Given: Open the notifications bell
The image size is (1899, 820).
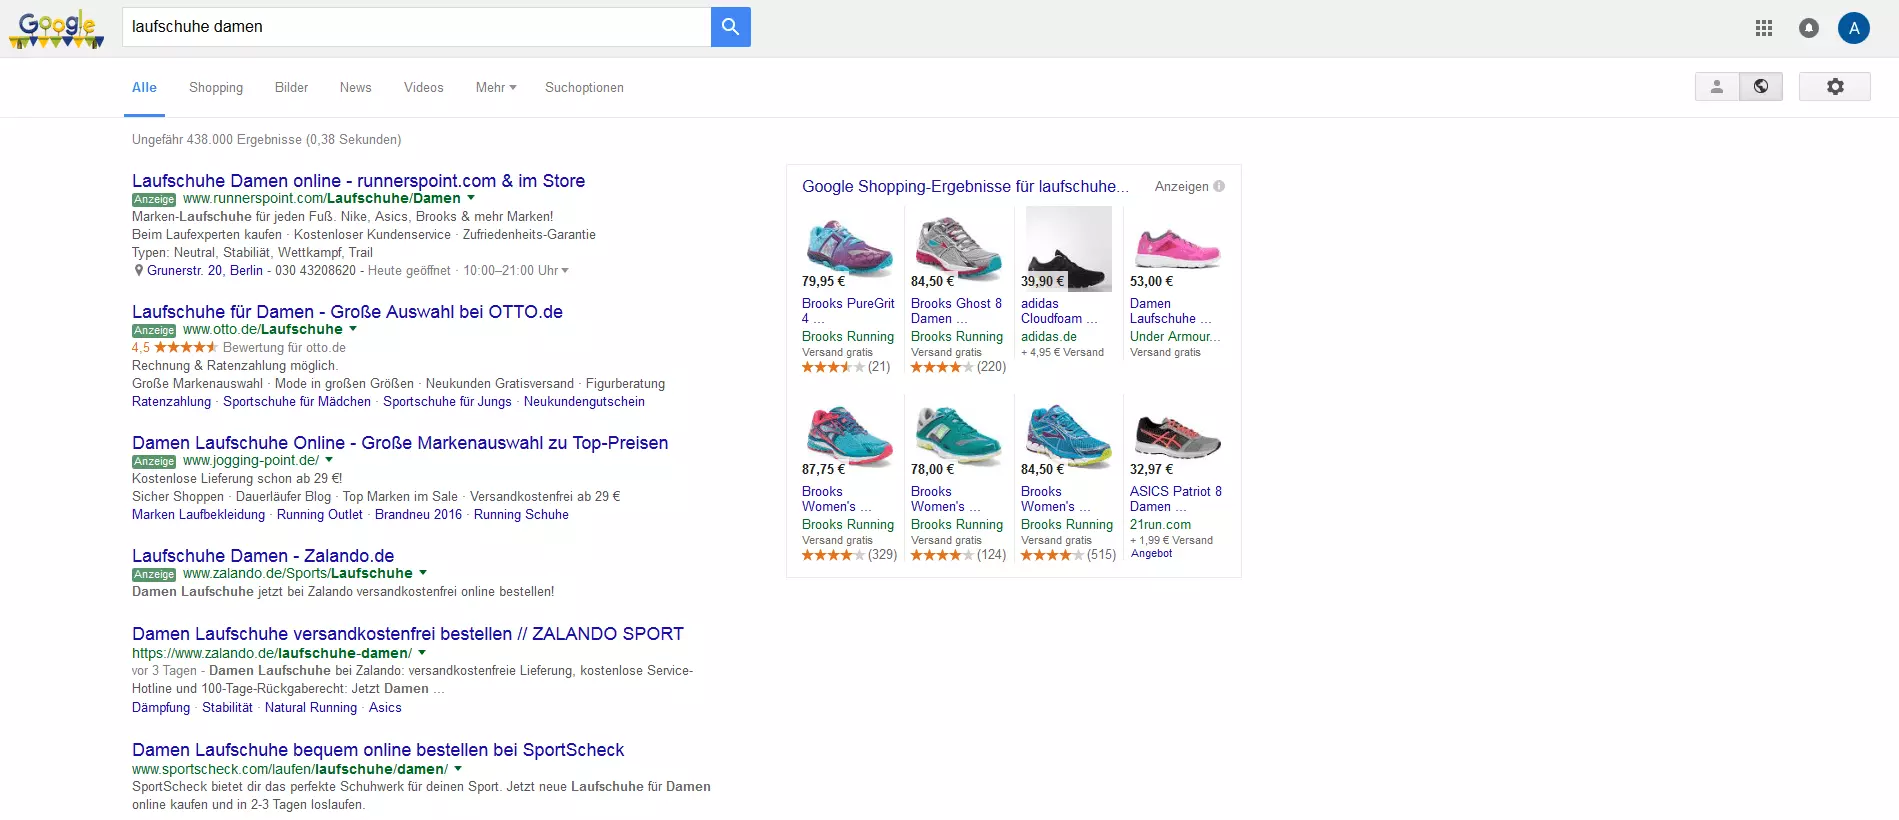Looking at the screenshot, I should [x=1809, y=28].
